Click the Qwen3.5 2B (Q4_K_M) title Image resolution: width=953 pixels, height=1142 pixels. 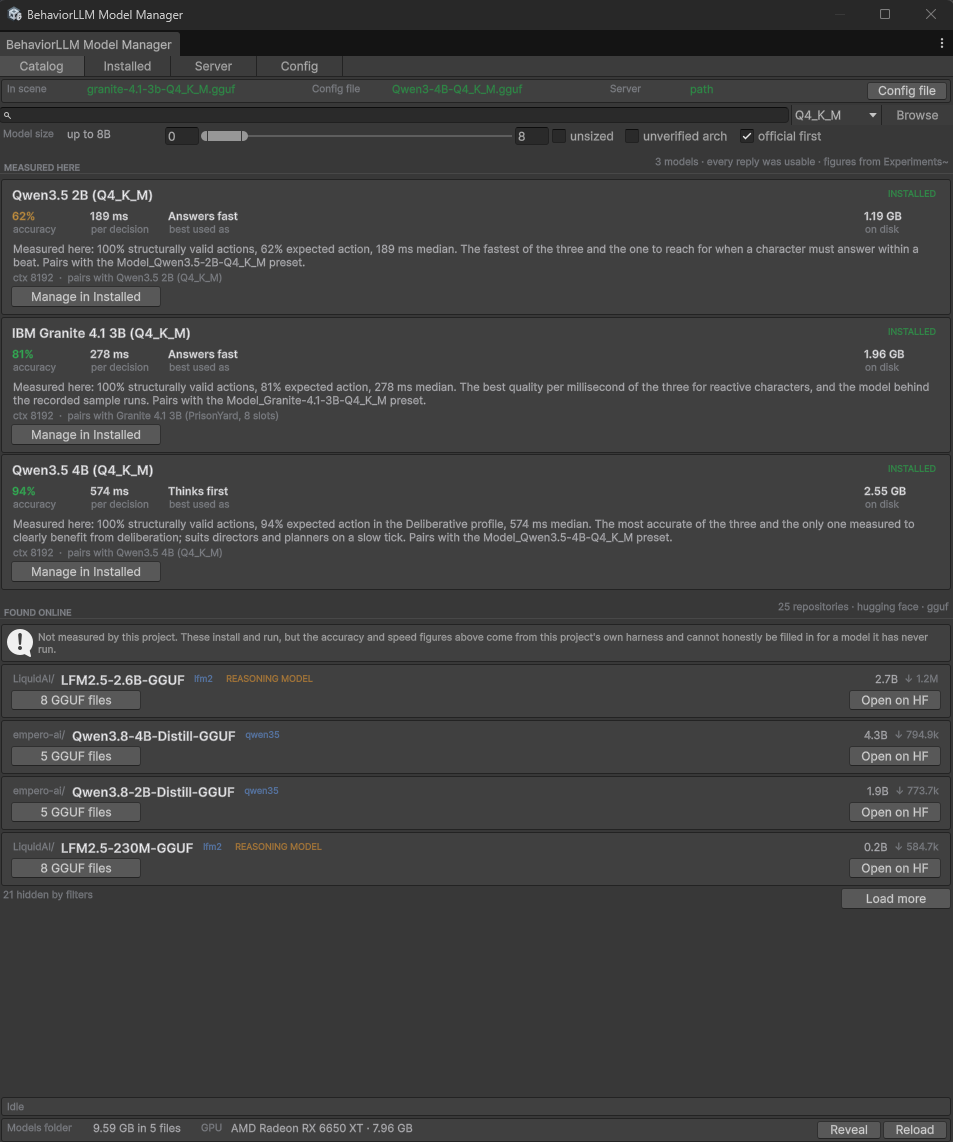click(x=82, y=195)
